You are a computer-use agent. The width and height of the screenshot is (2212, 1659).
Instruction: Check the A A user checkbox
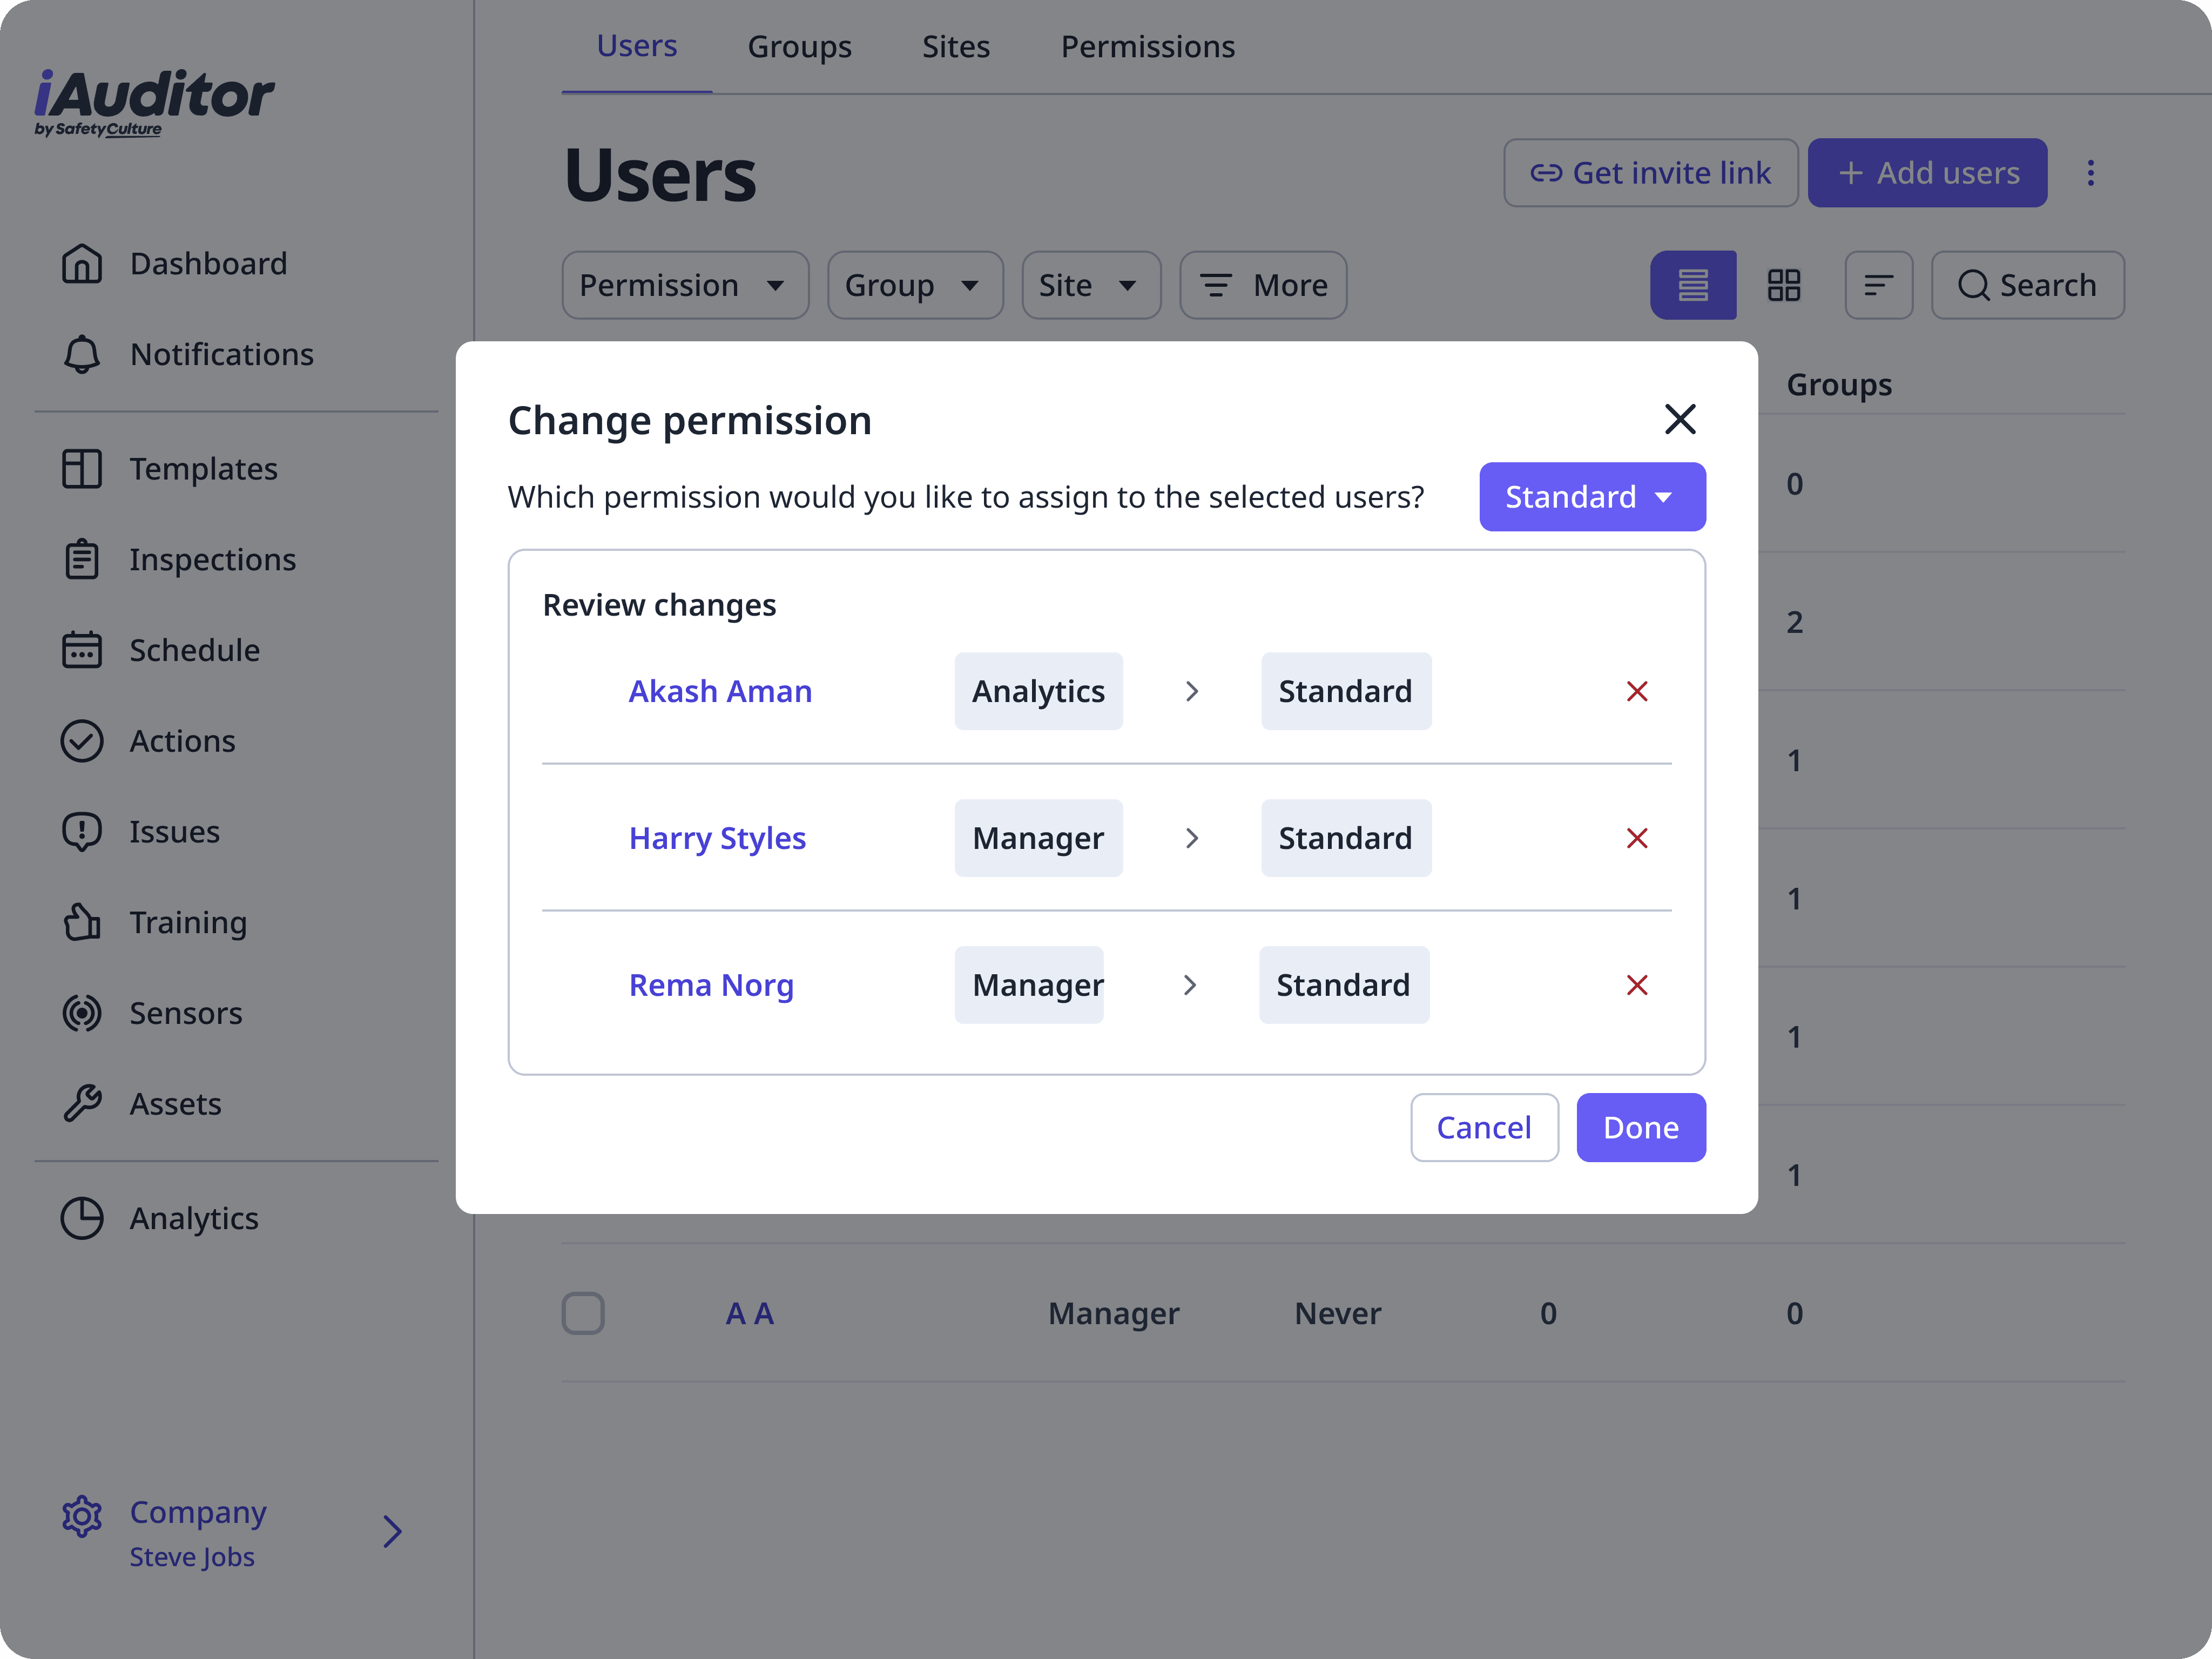[583, 1313]
